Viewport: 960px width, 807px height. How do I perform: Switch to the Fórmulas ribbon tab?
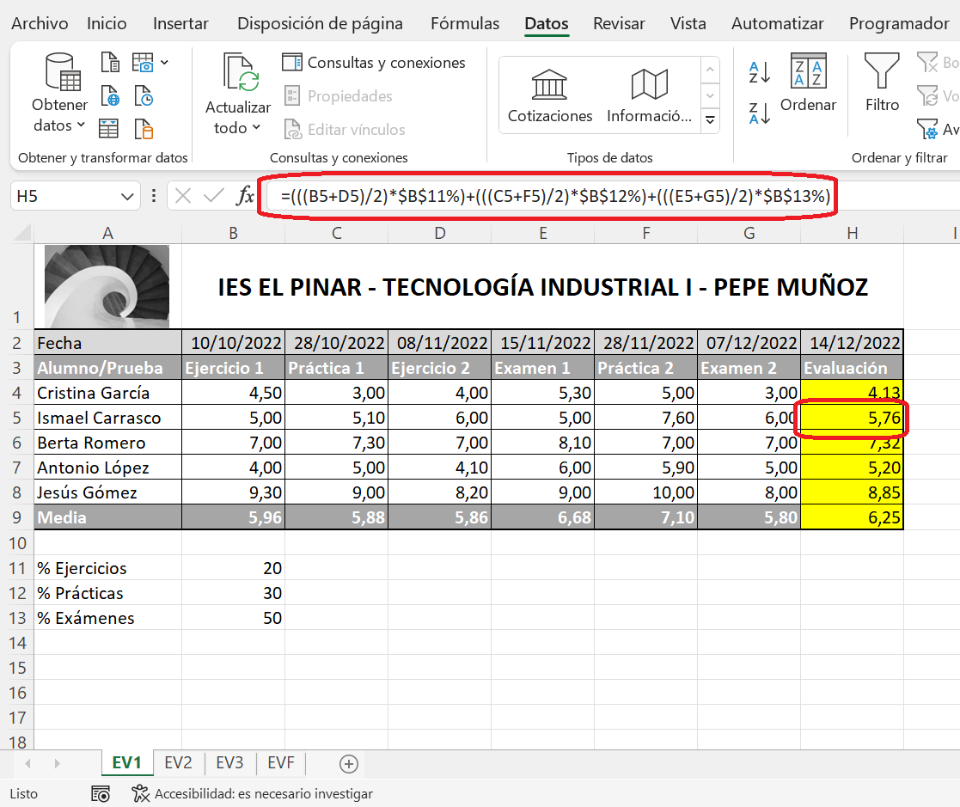tap(464, 23)
